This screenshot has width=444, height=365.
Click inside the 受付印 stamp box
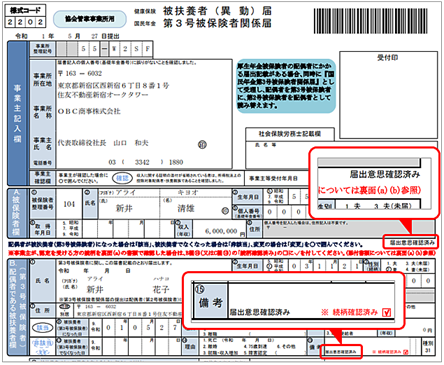coord(388,95)
